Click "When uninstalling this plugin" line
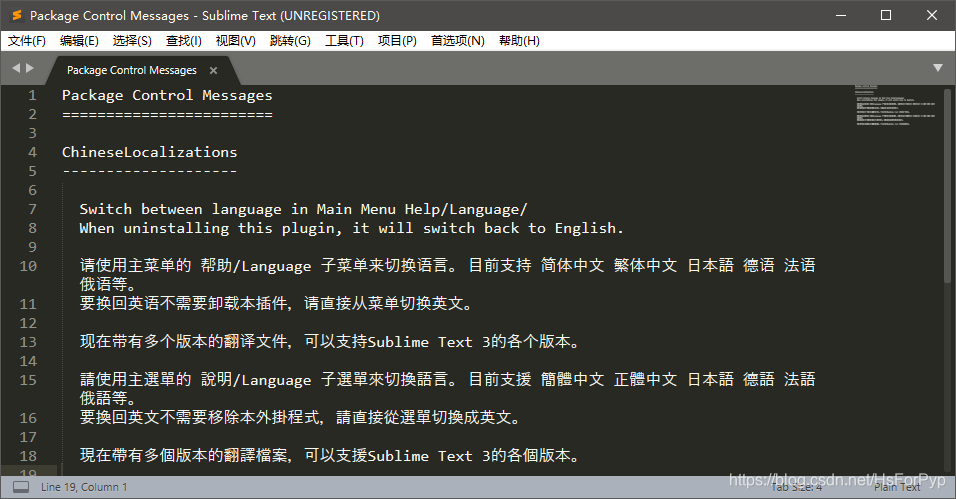 click(x=351, y=228)
